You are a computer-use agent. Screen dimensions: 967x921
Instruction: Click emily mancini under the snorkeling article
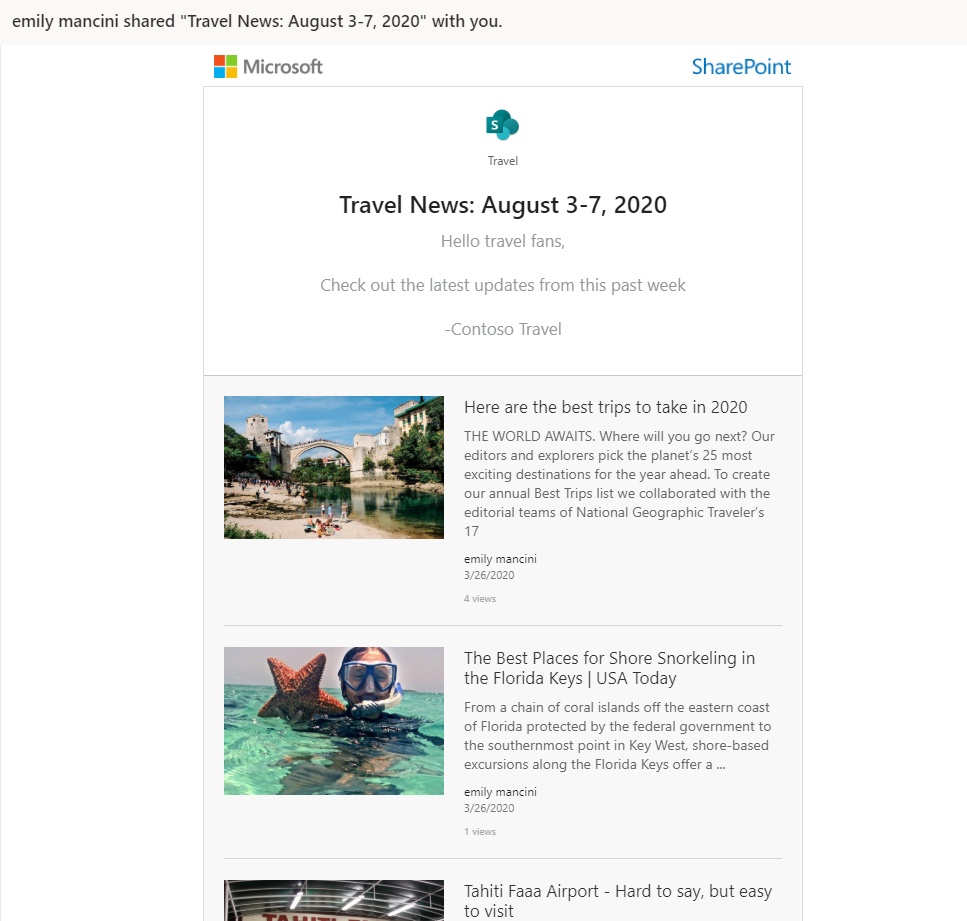click(x=500, y=792)
